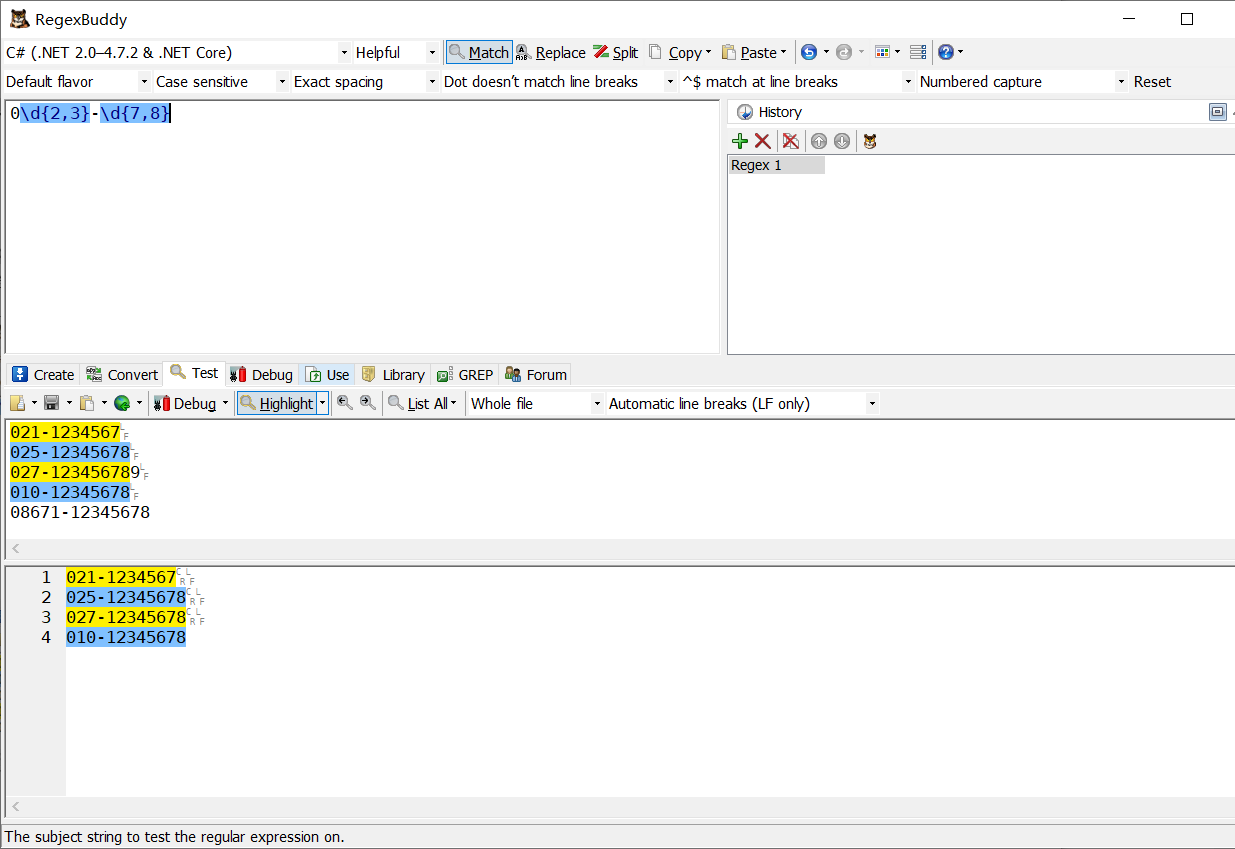Click the colored grid layout icon
1235x849 pixels.
882,52
